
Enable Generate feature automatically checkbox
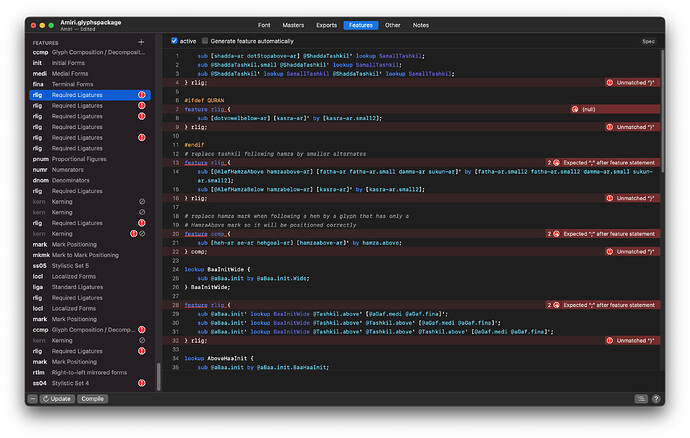(204, 41)
